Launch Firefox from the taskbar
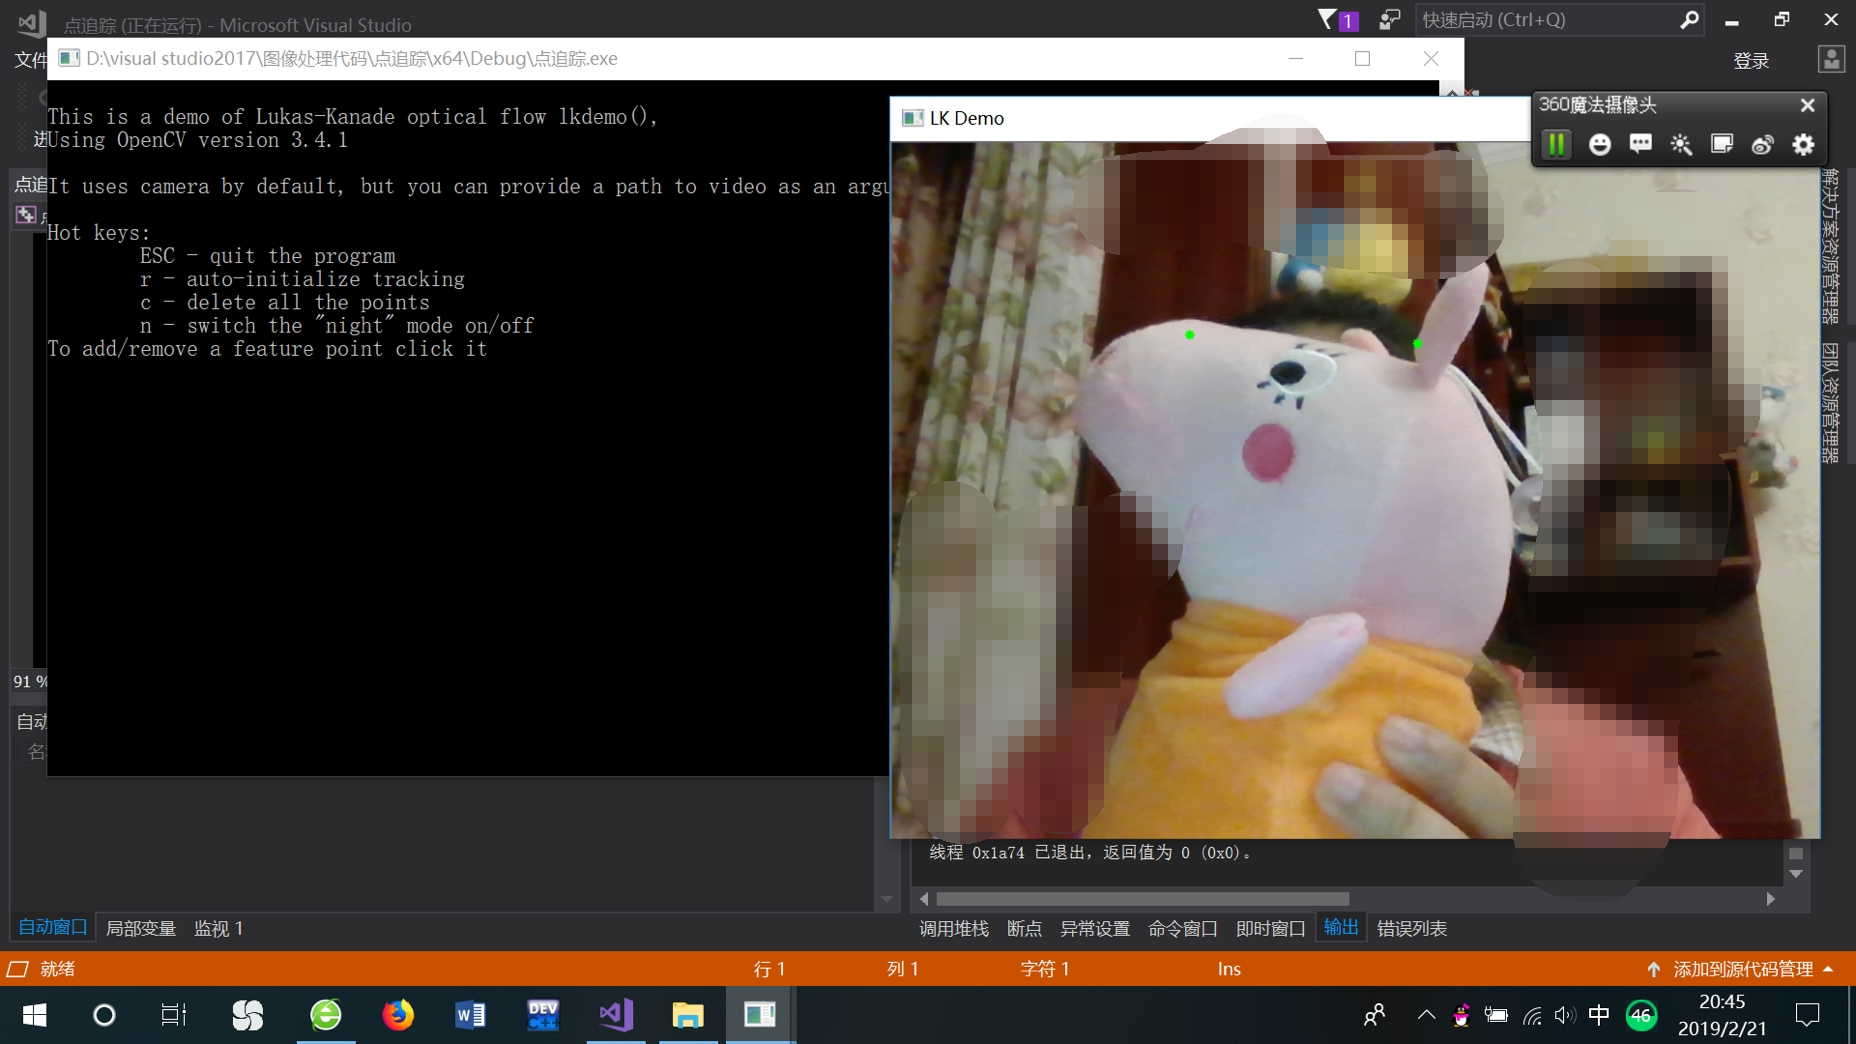Screen dimensions: 1856x1044 pos(397,1015)
